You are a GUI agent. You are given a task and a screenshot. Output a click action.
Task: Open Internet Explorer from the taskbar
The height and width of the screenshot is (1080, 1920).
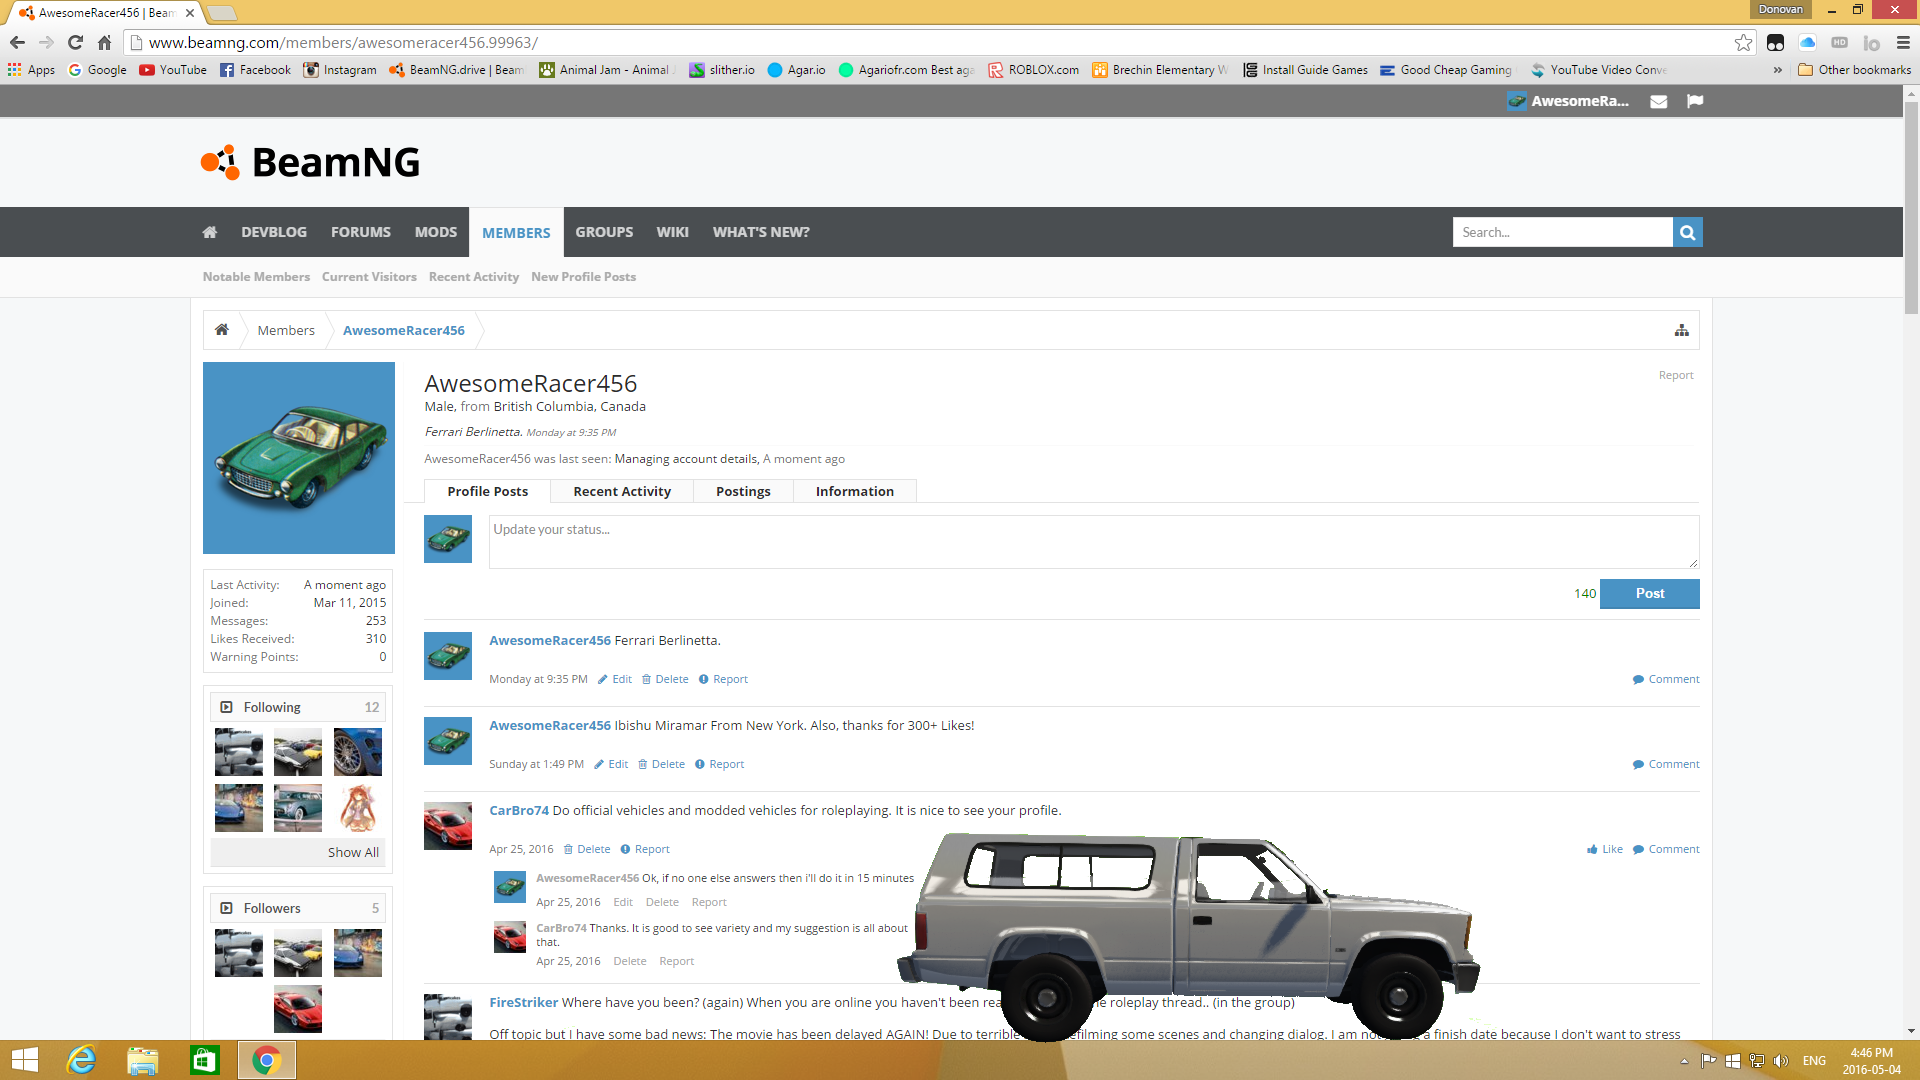(x=81, y=1060)
